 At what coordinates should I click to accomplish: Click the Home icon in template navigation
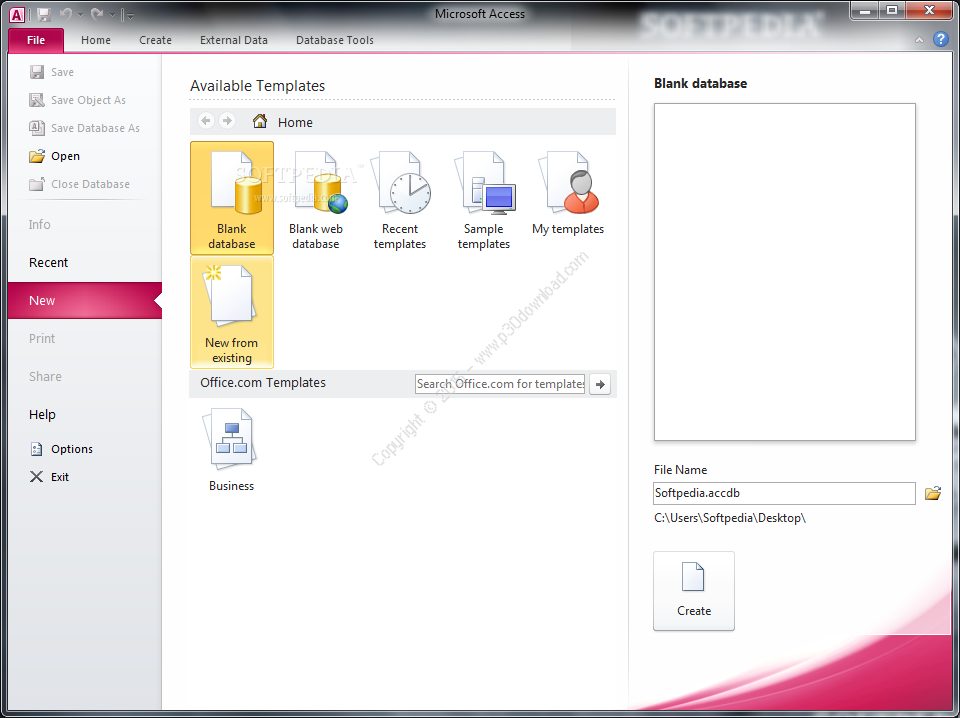click(x=260, y=121)
